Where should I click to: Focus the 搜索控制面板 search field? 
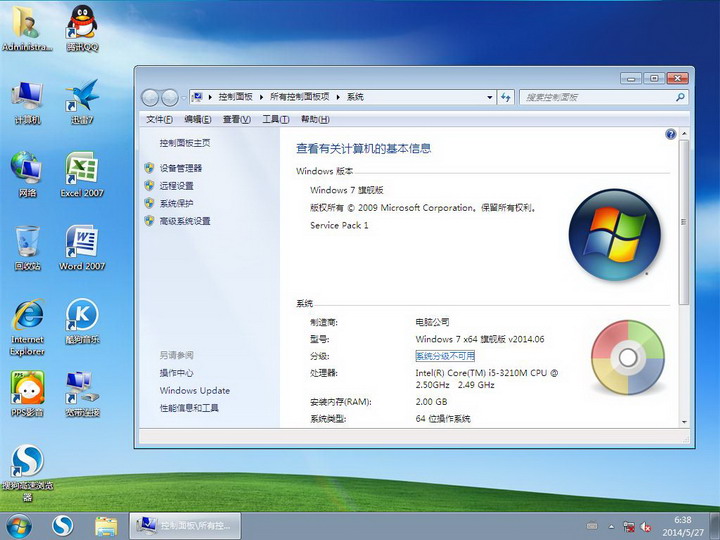[597, 97]
